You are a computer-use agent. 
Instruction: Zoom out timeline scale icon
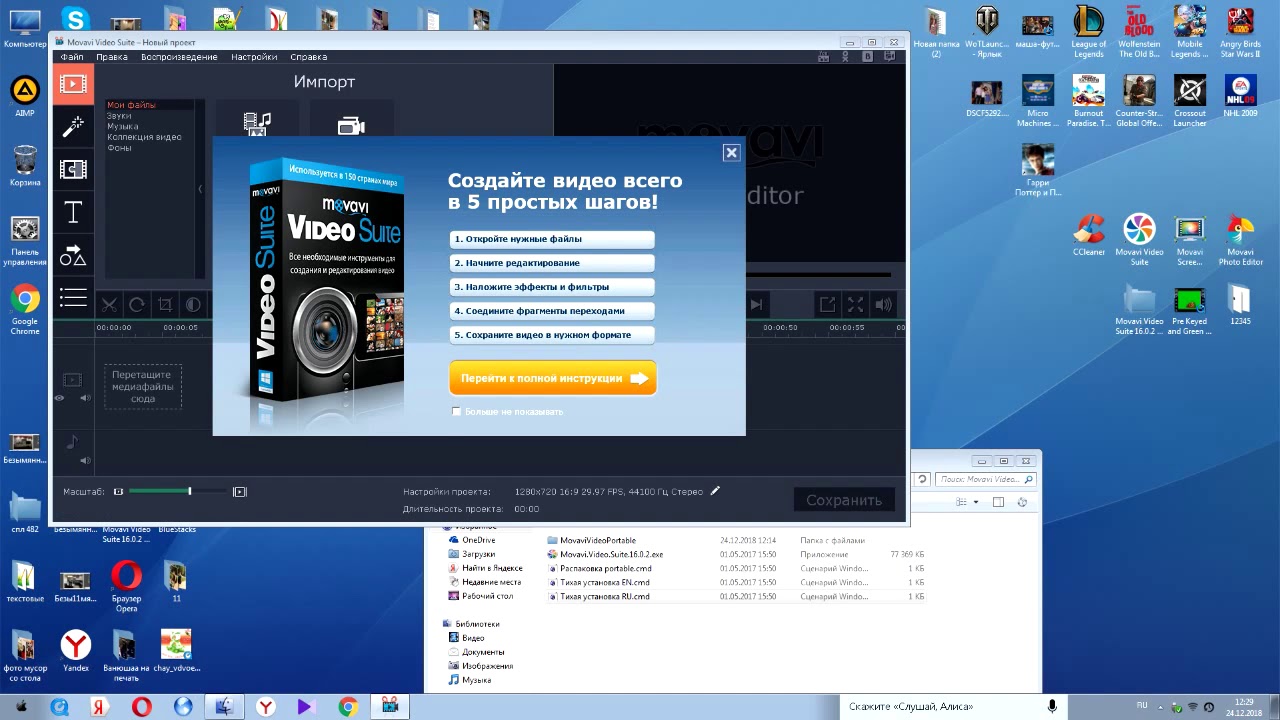118,492
